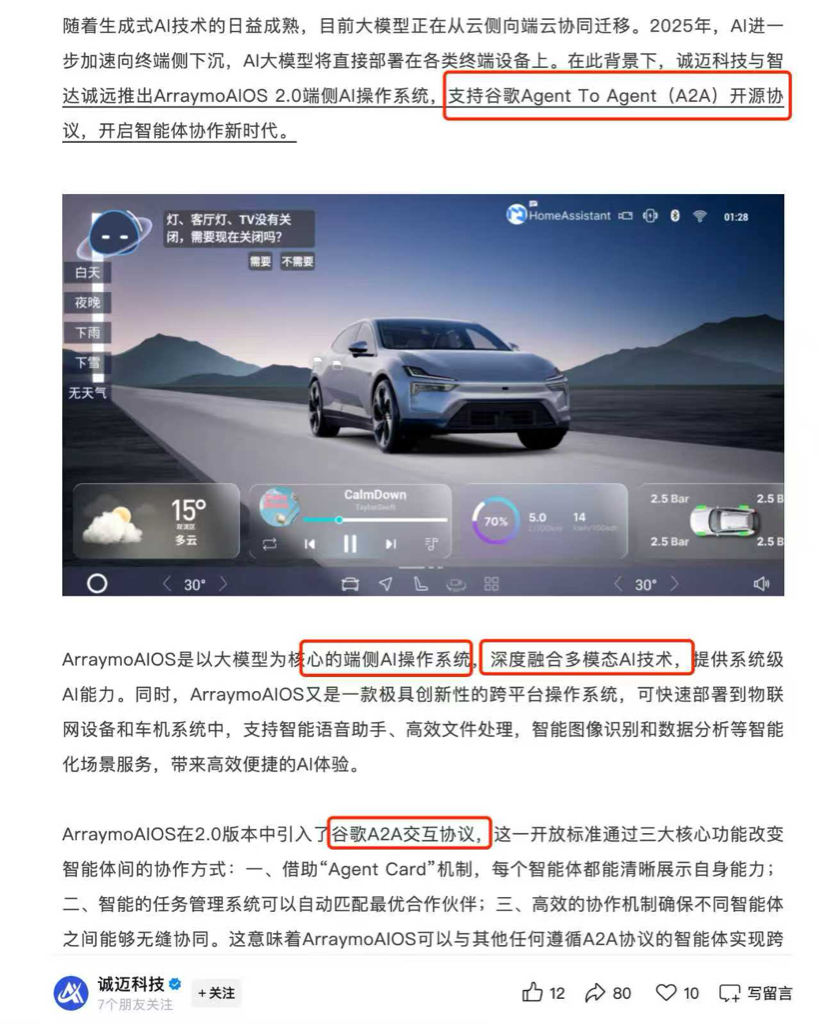
Task: Select 下雨 rain weather mode
Action: 87,332
